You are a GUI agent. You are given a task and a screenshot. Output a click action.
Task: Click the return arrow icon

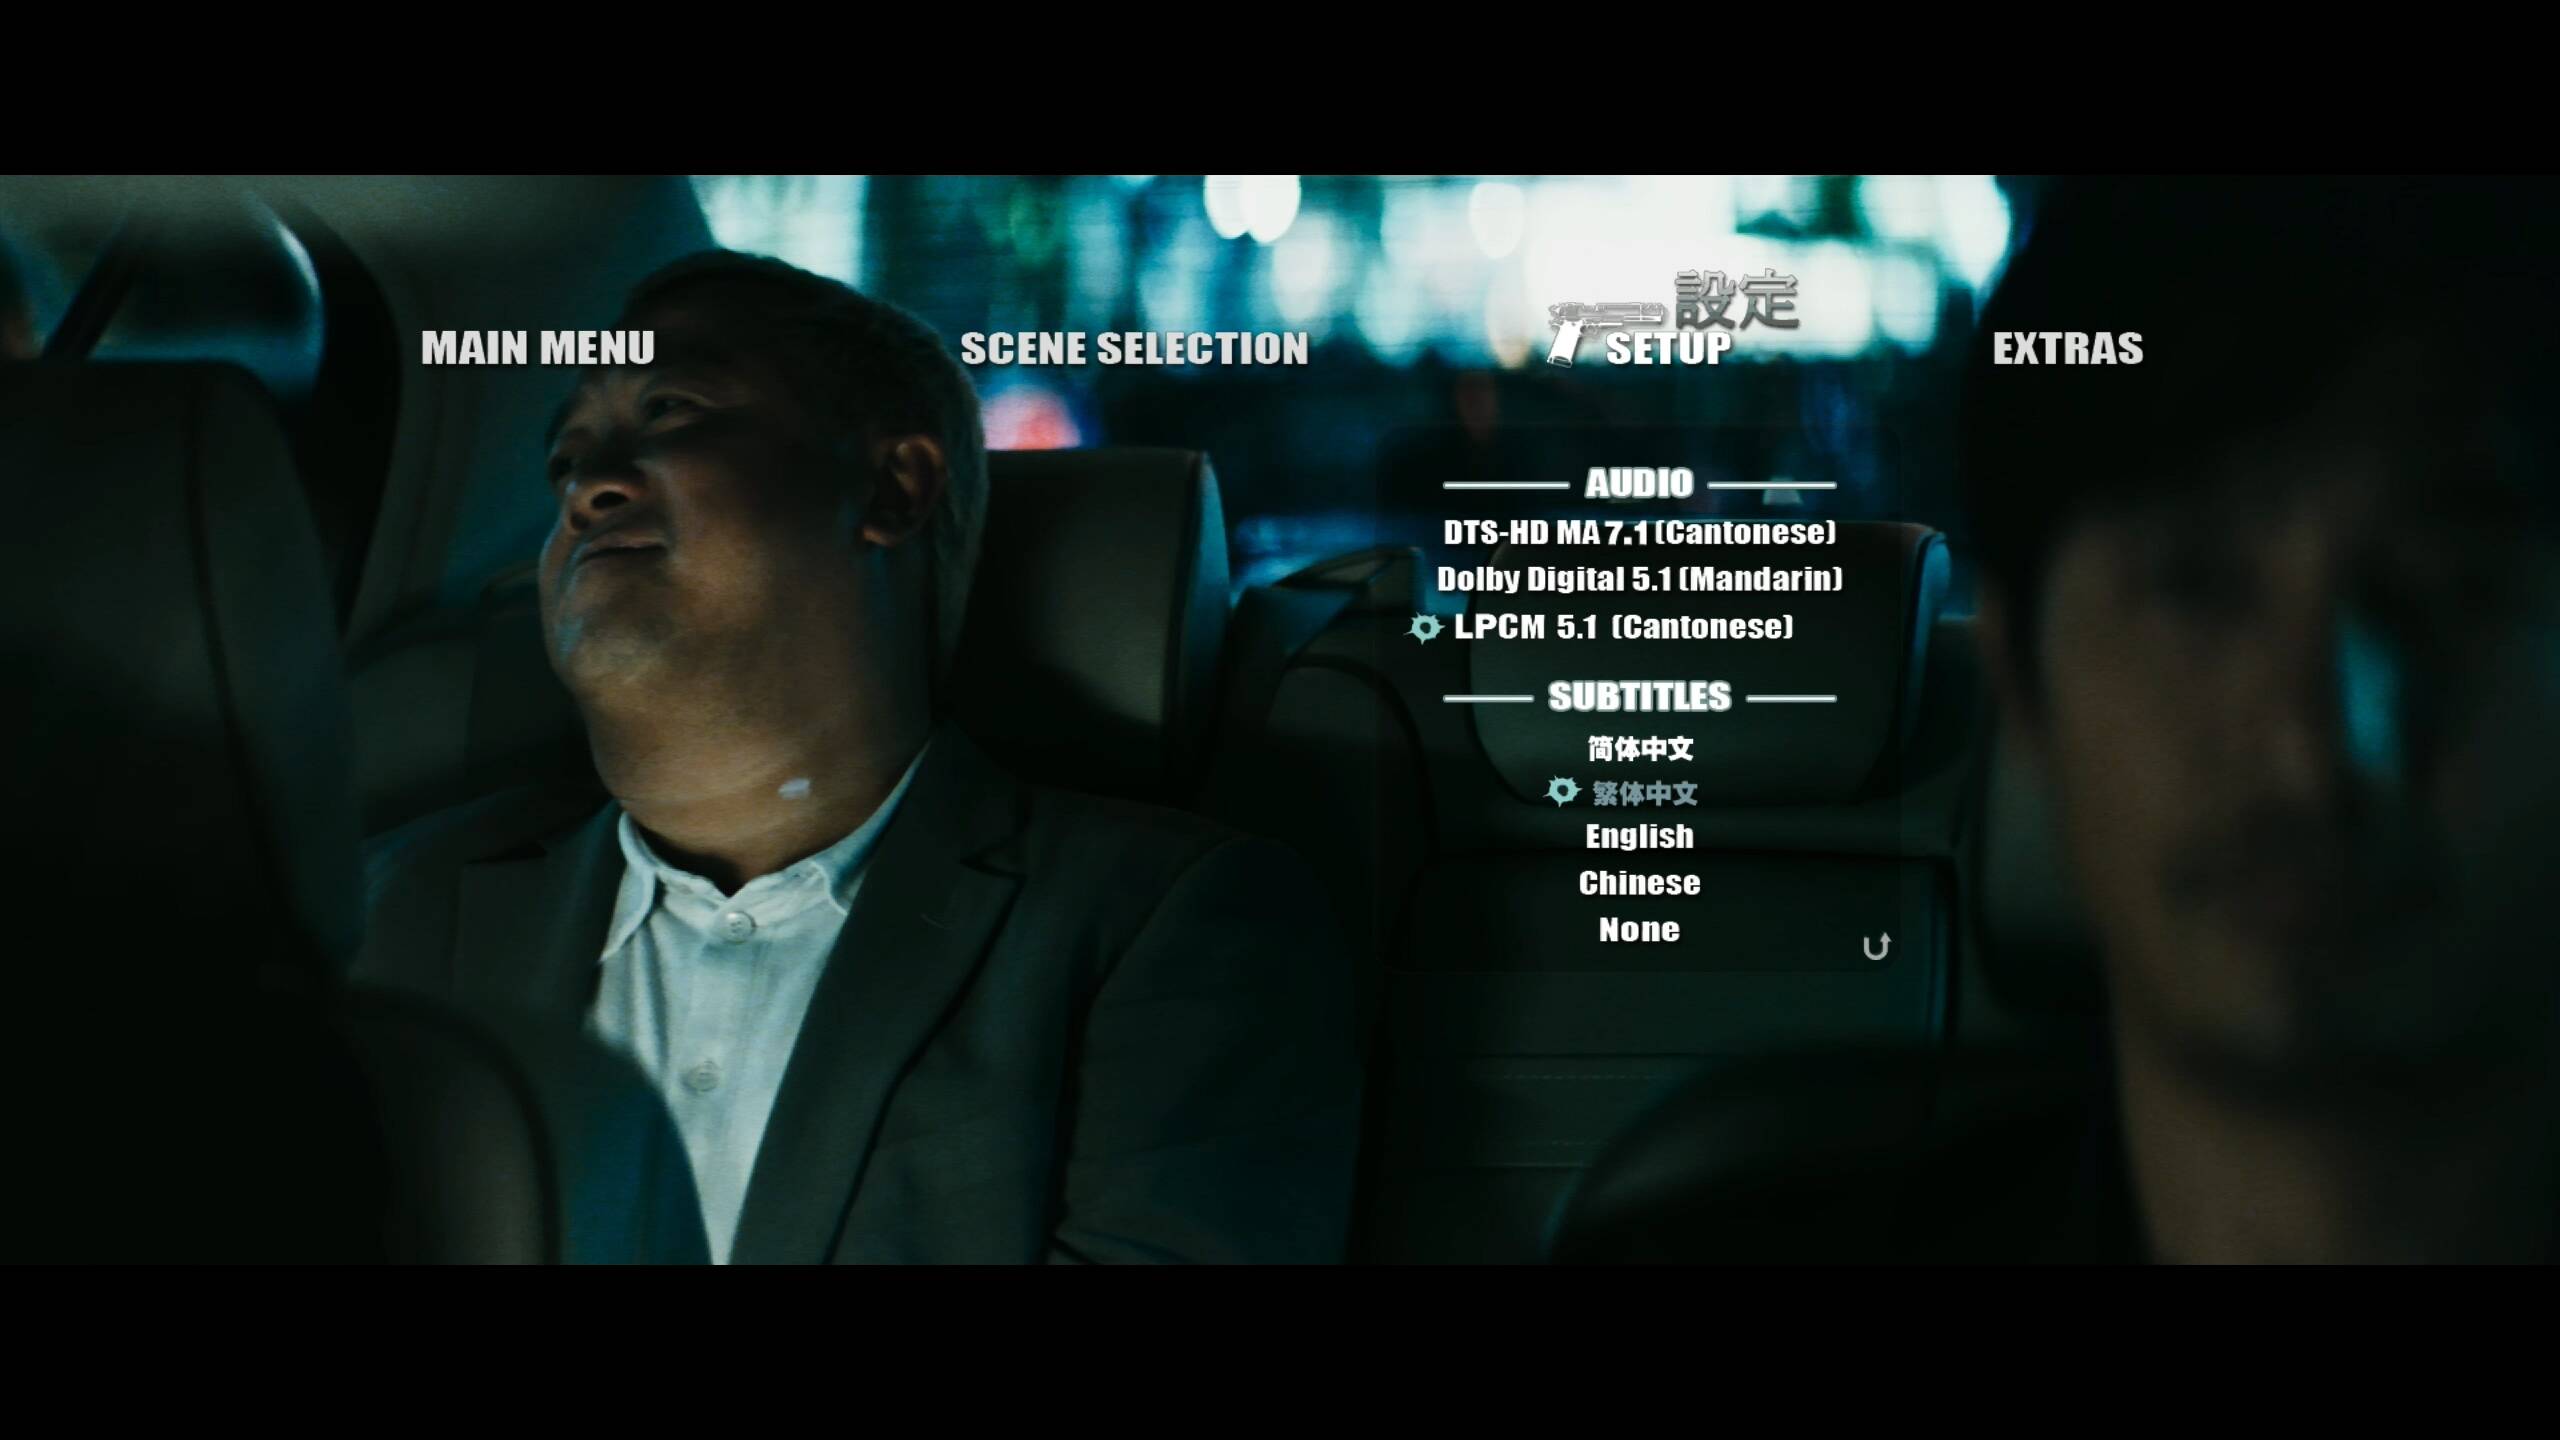tap(1876, 946)
